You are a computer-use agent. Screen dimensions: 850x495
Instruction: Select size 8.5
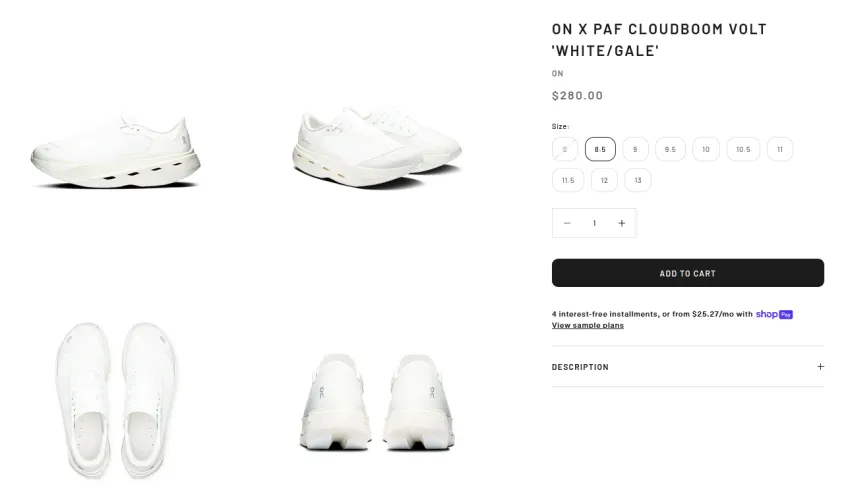point(600,149)
